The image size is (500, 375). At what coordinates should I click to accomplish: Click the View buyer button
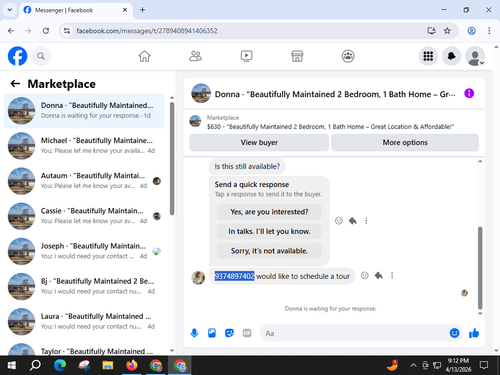coord(259,142)
